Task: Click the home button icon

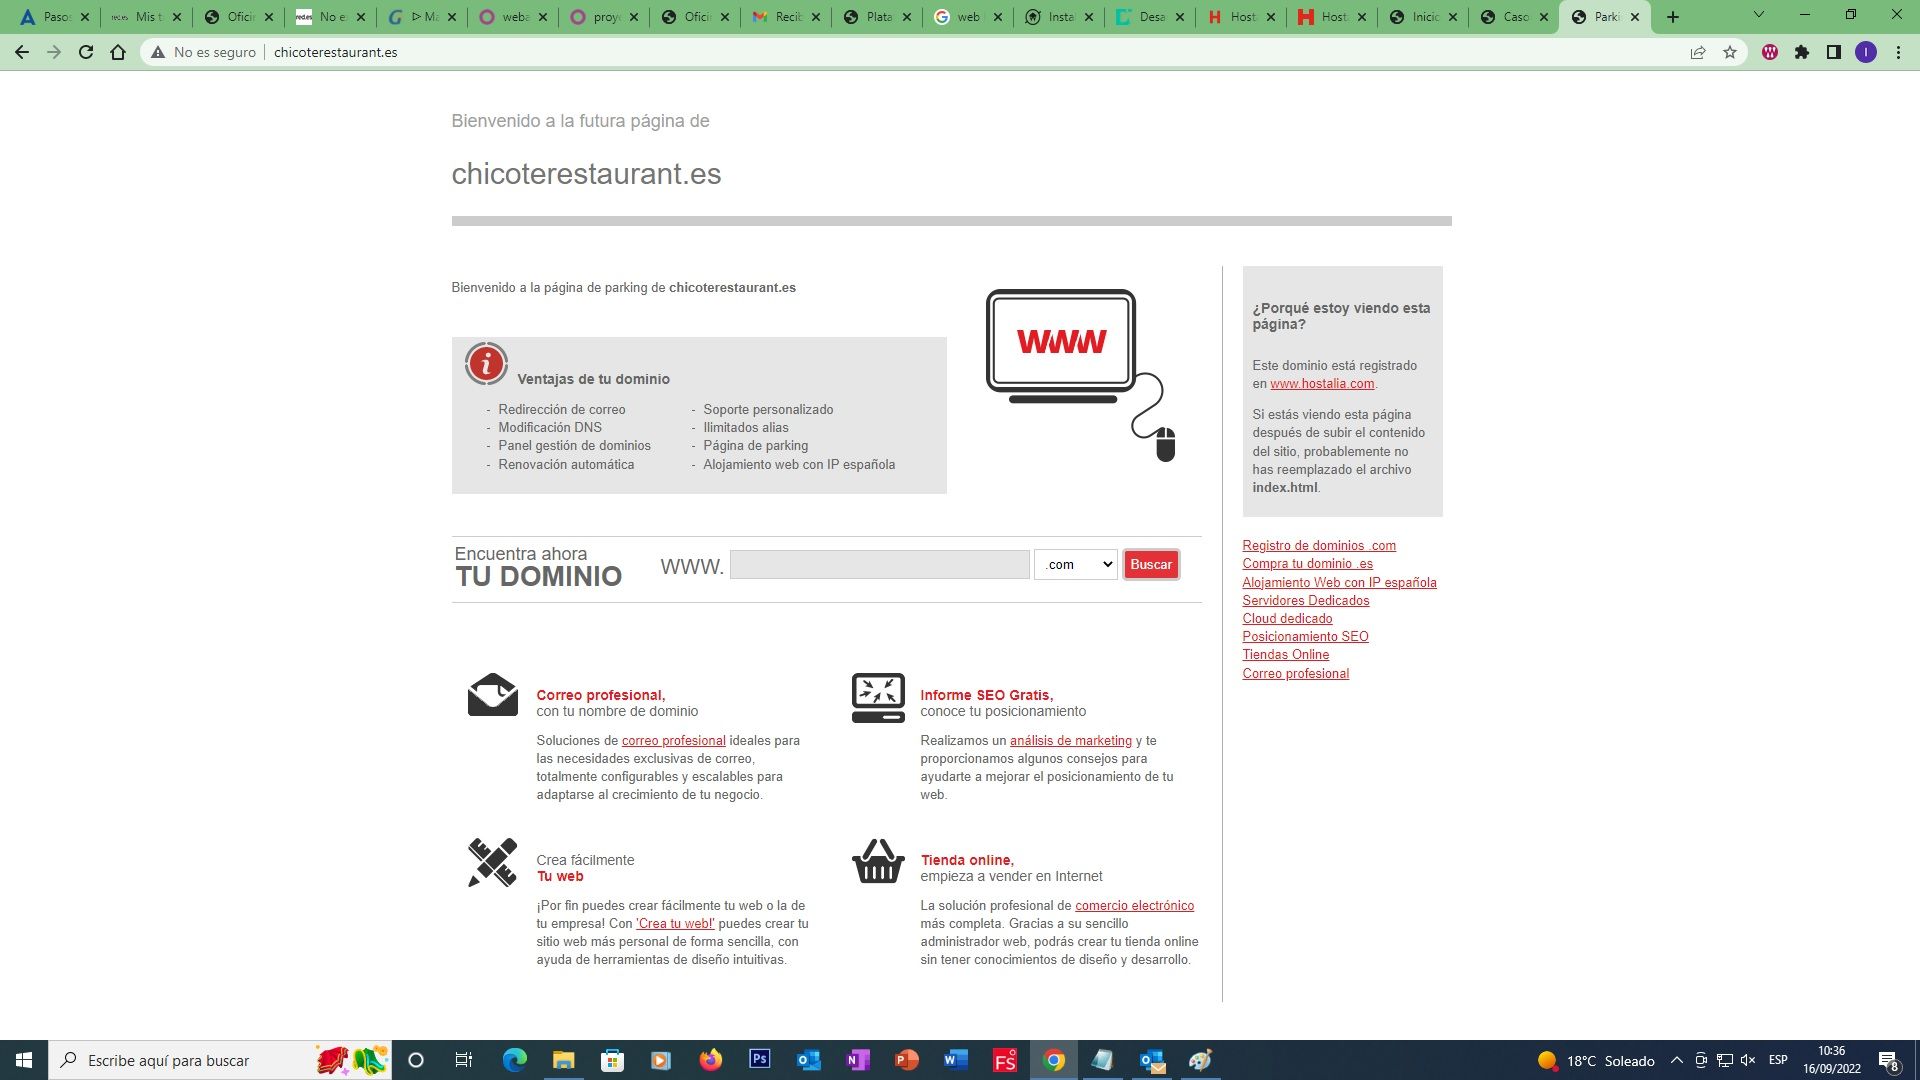Action: [118, 52]
